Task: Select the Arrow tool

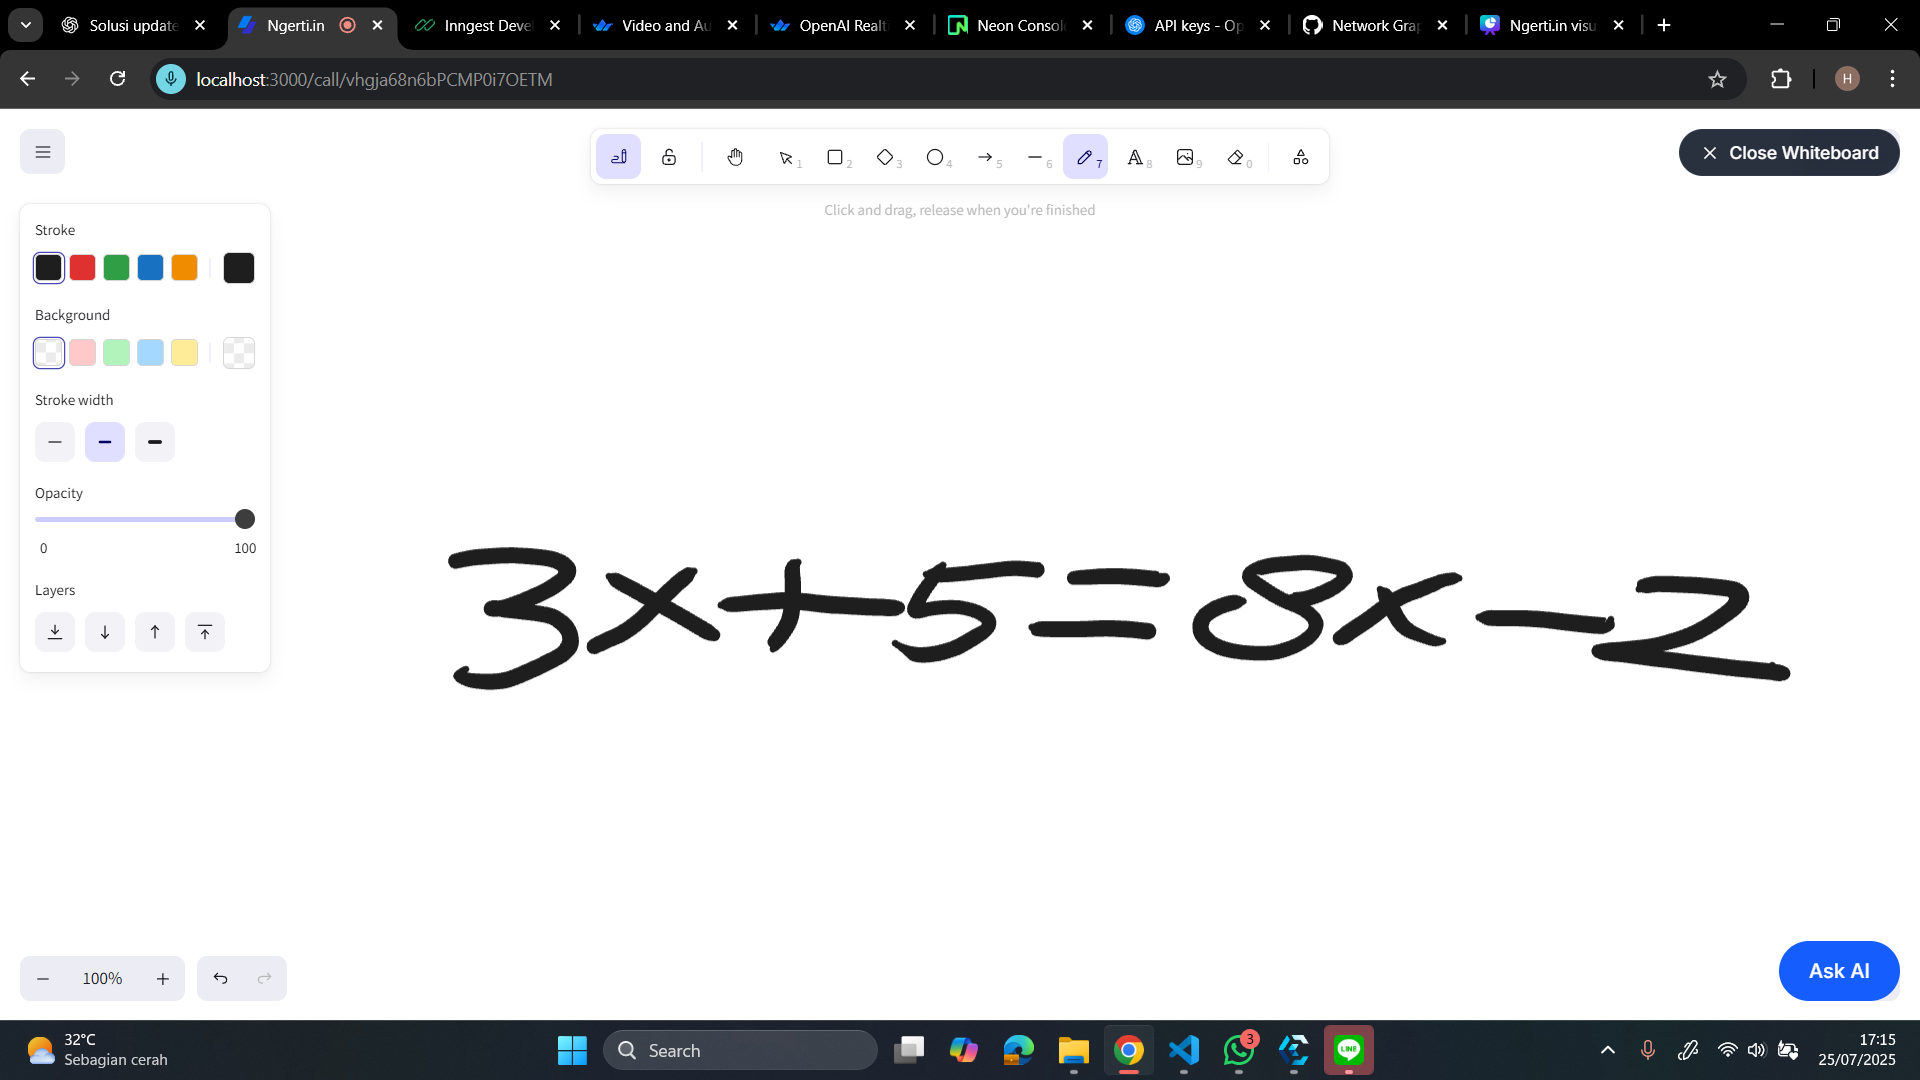Action: point(985,157)
